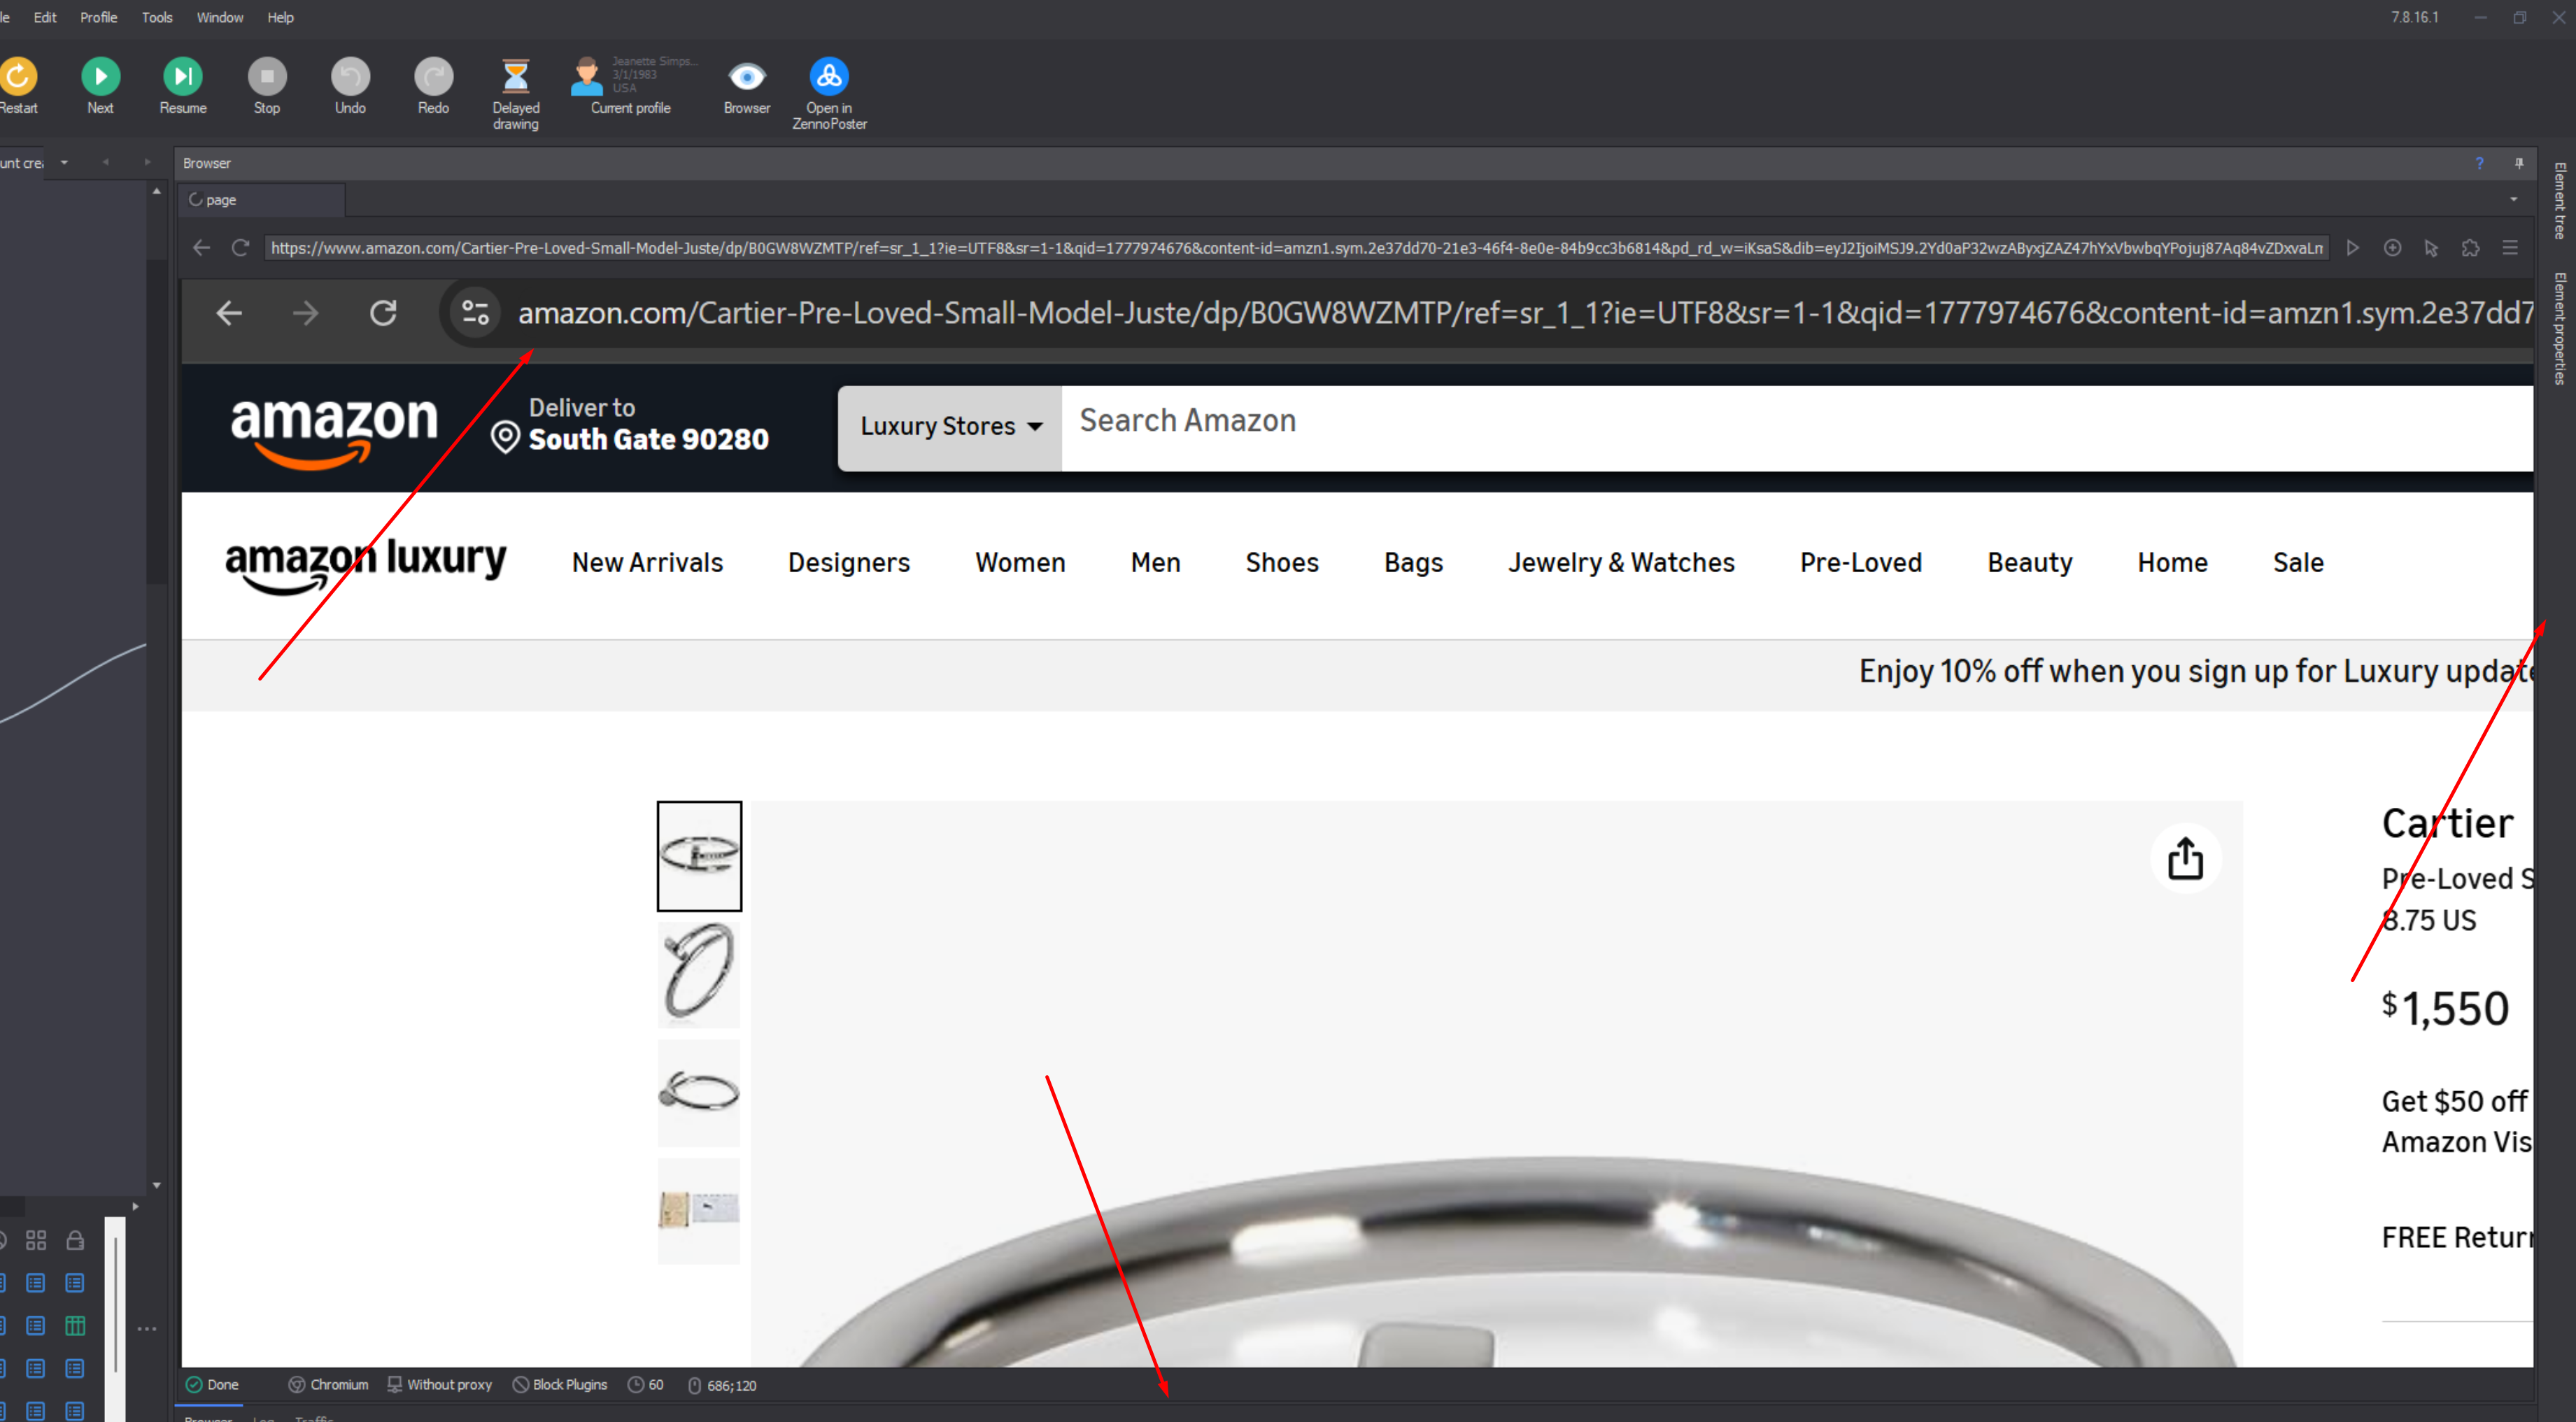This screenshot has width=2576, height=1422.
Task: Select the 'page' browser tab
Action: [x=262, y=200]
